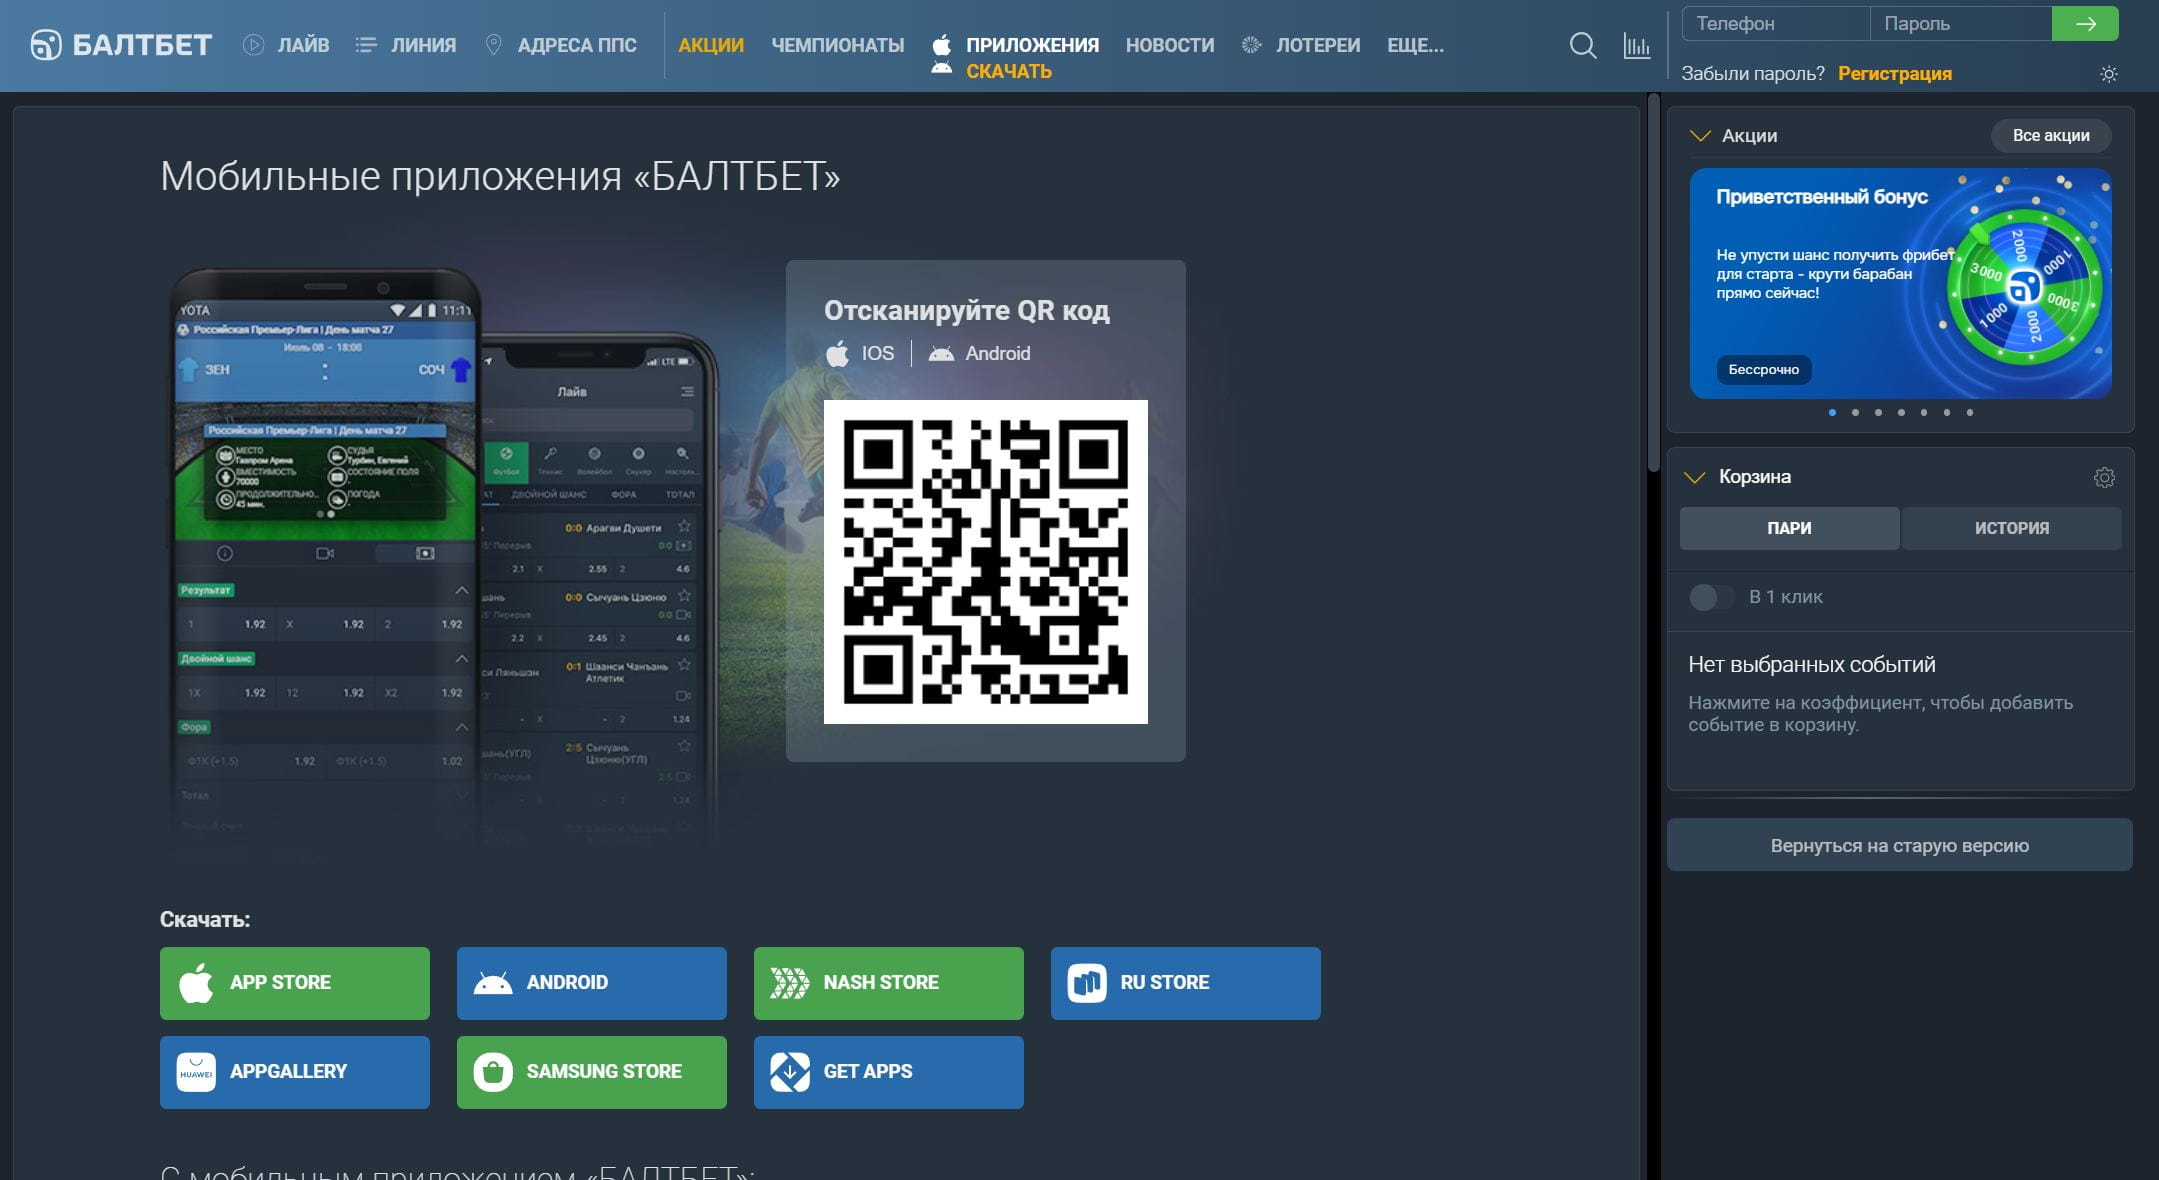Open the search magnifier icon
The height and width of the screenshot is (1180, 2159).
point(1583,45)
